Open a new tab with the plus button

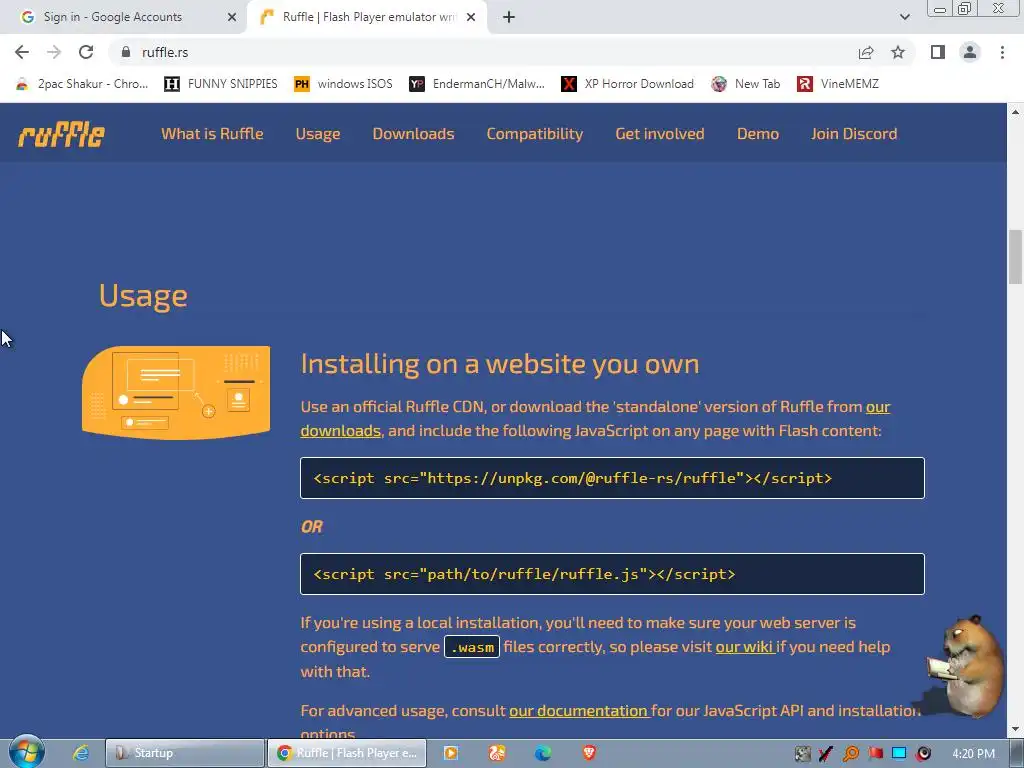coord(509,17)
